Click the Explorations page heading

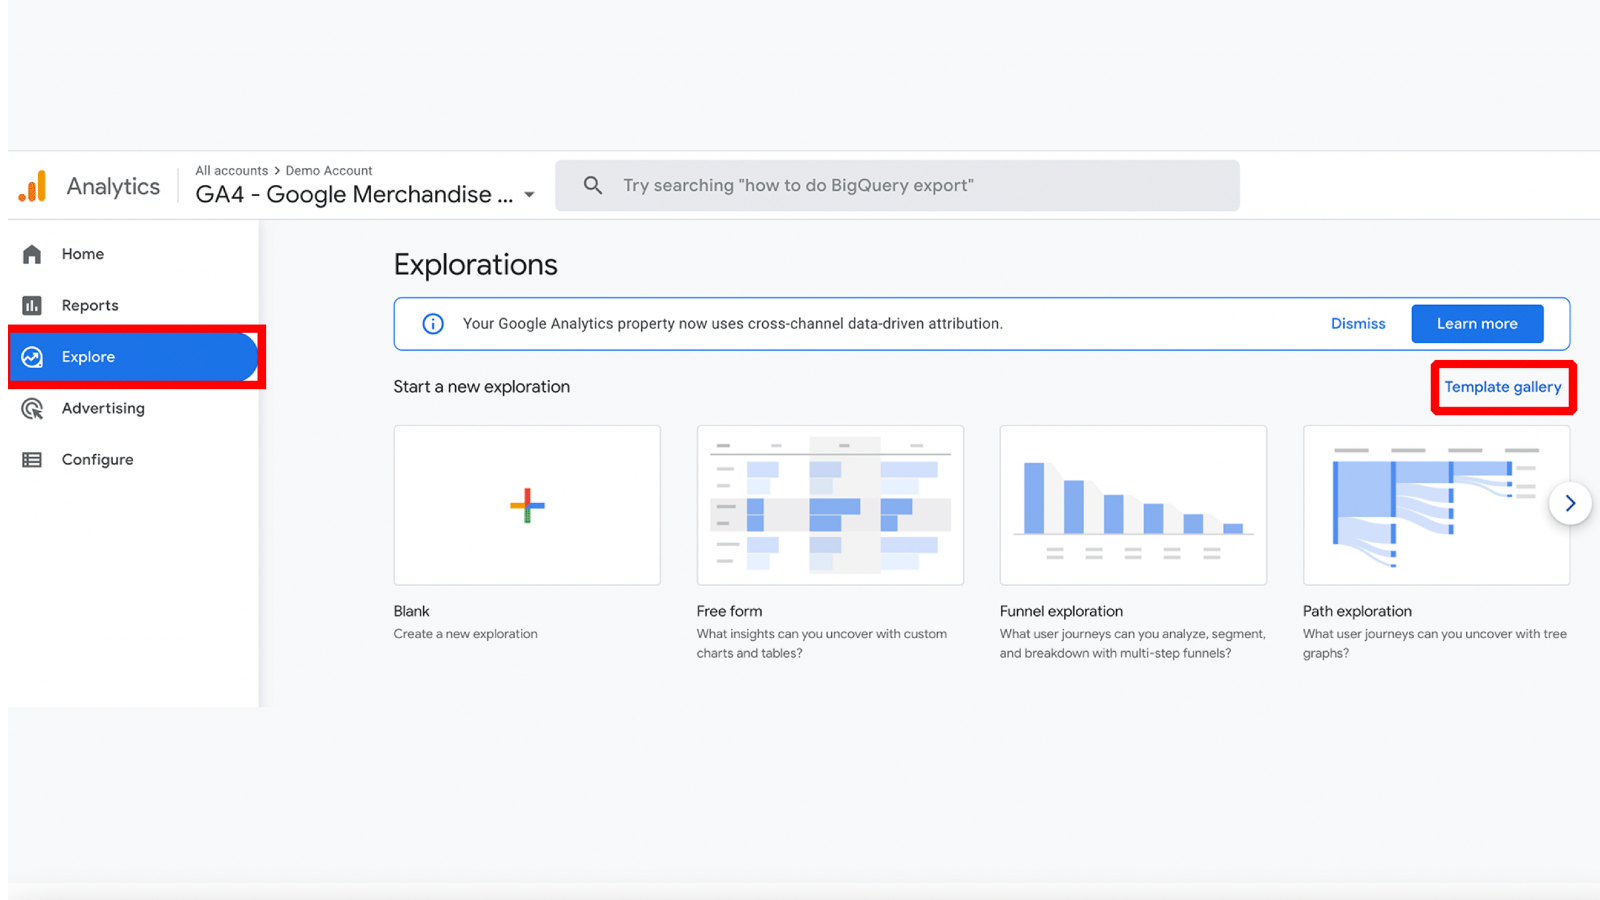[x=475, y=265]
